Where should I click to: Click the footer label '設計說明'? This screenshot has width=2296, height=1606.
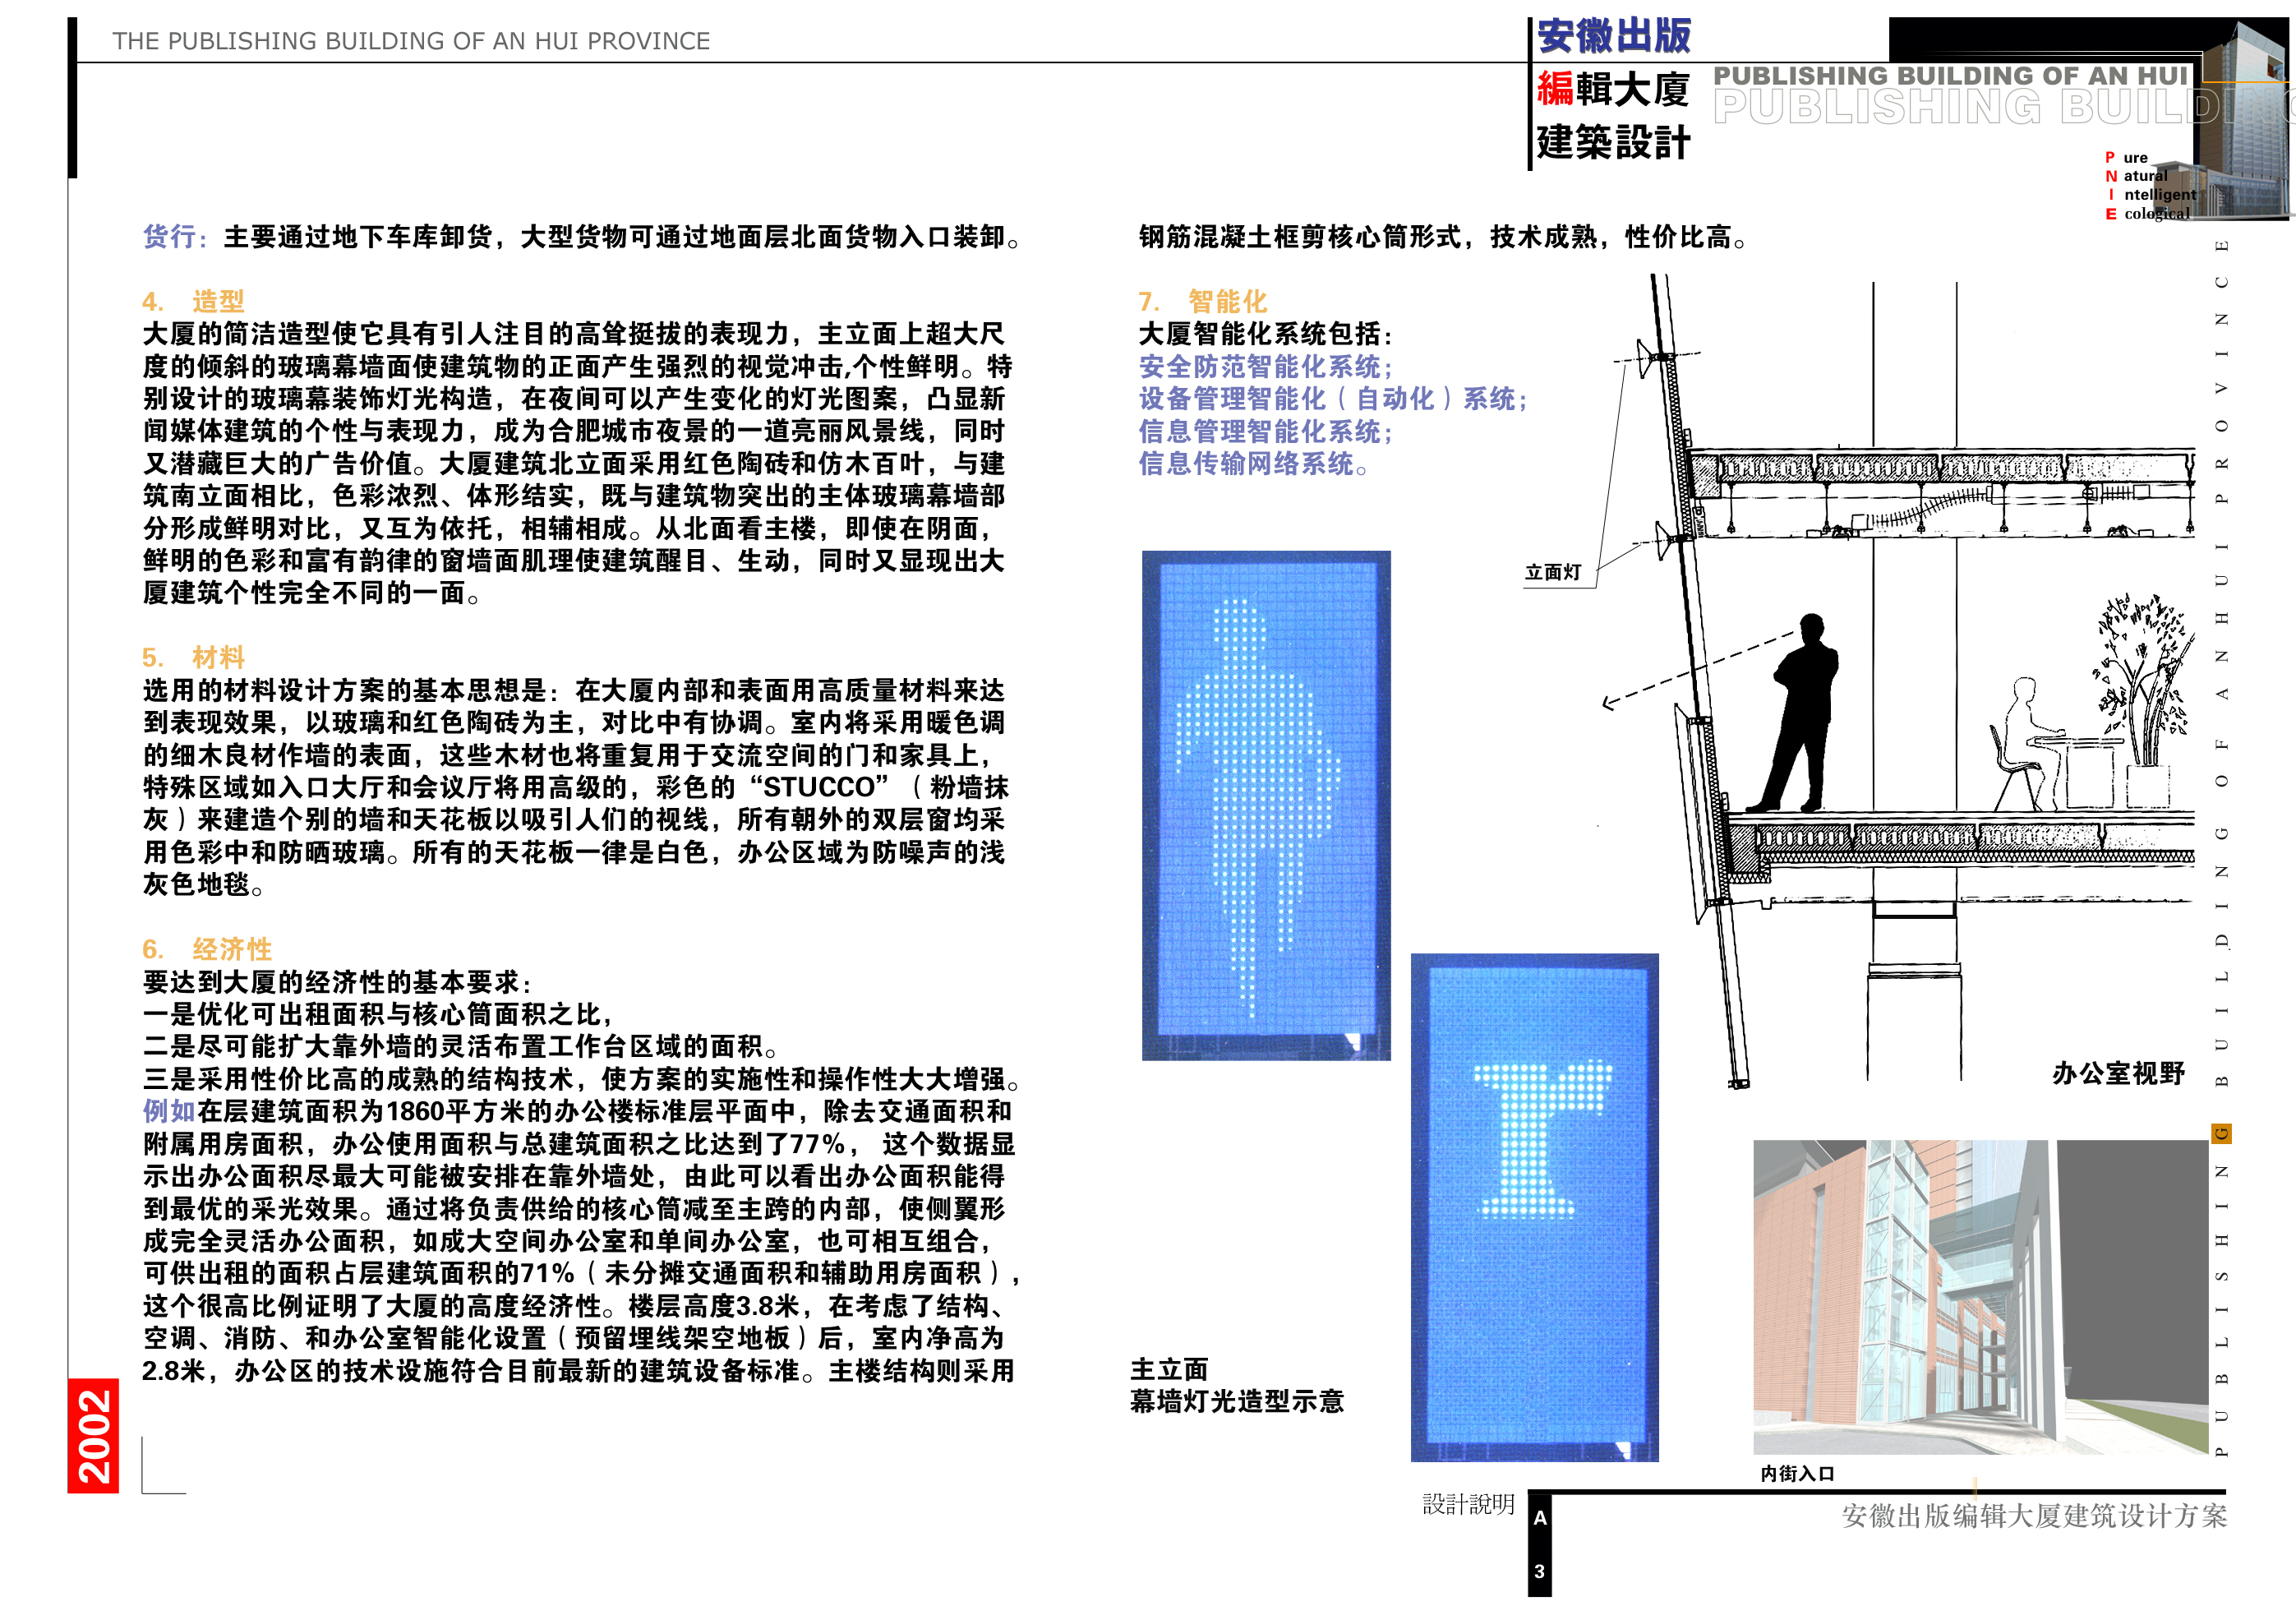[x=1468, y=1504]
